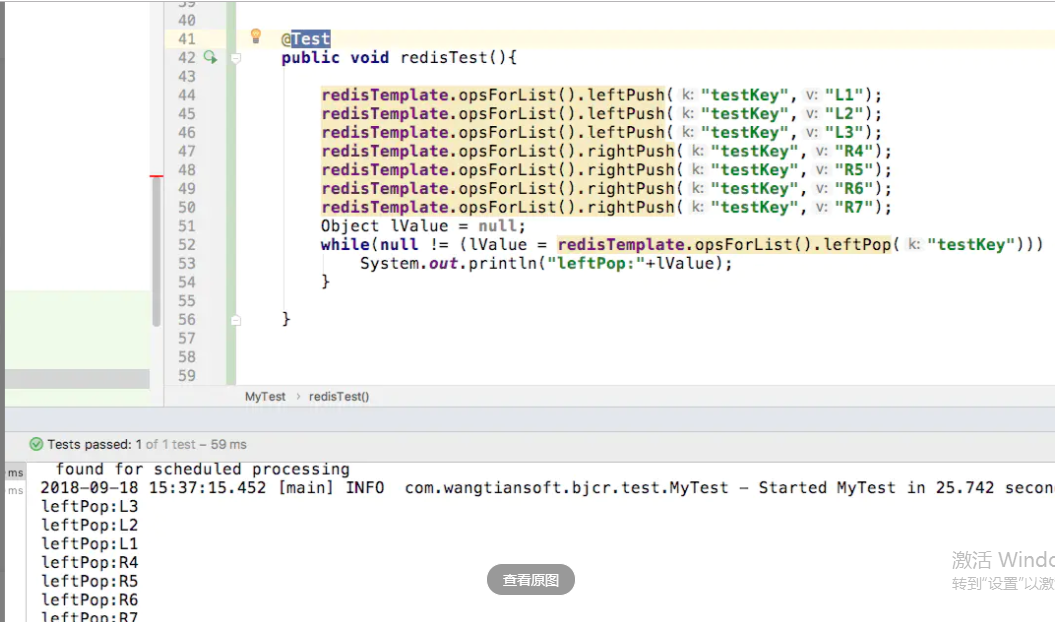Click the "R5" value on line 48

[x=854, y=170]
